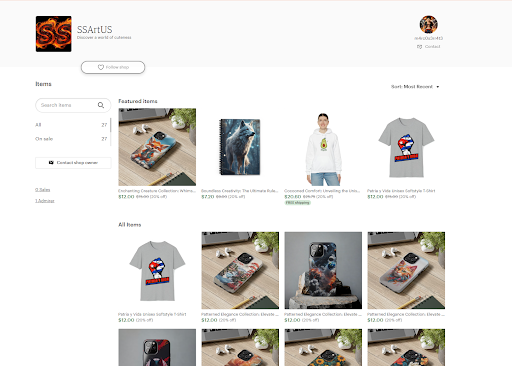Click the Patterned Elegance title under cat case
The height and width of the screenshot is (366, 512).
(406, 314)
